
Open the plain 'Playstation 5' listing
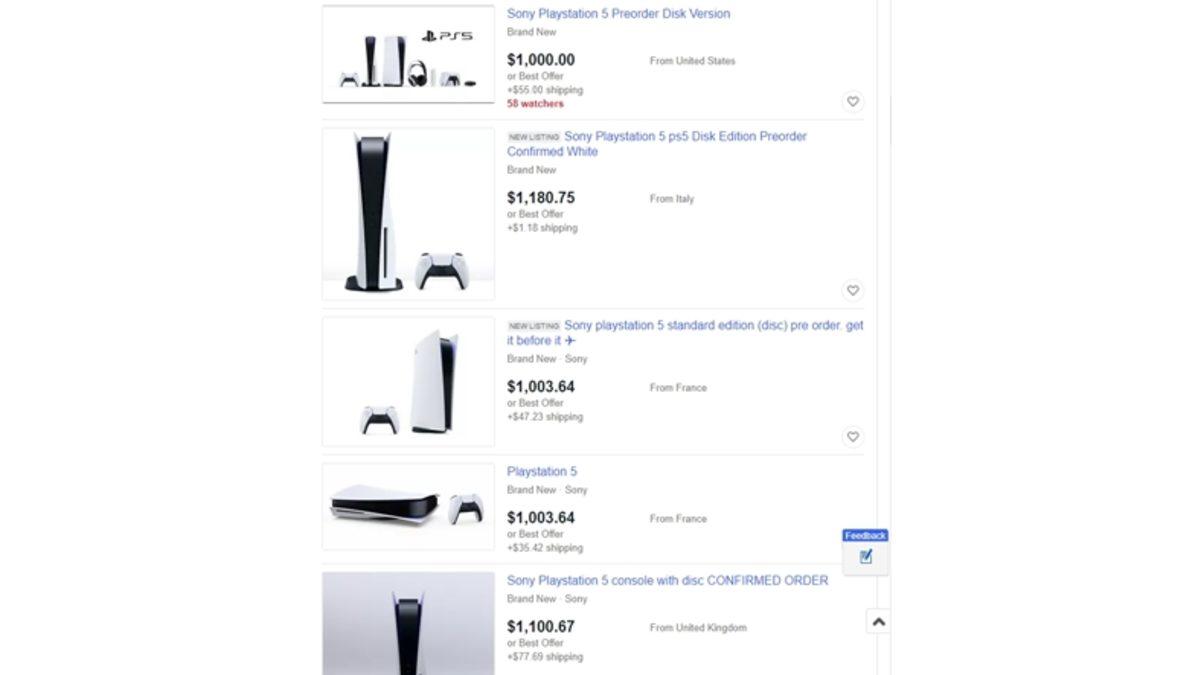click(543, 471)
